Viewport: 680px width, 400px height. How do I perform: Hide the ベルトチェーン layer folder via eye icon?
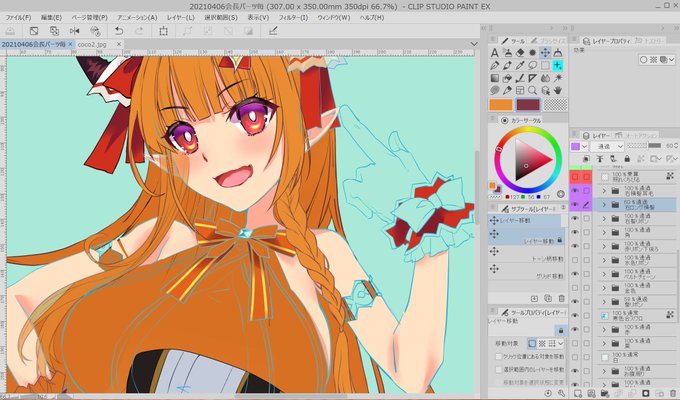pos(575,274)
